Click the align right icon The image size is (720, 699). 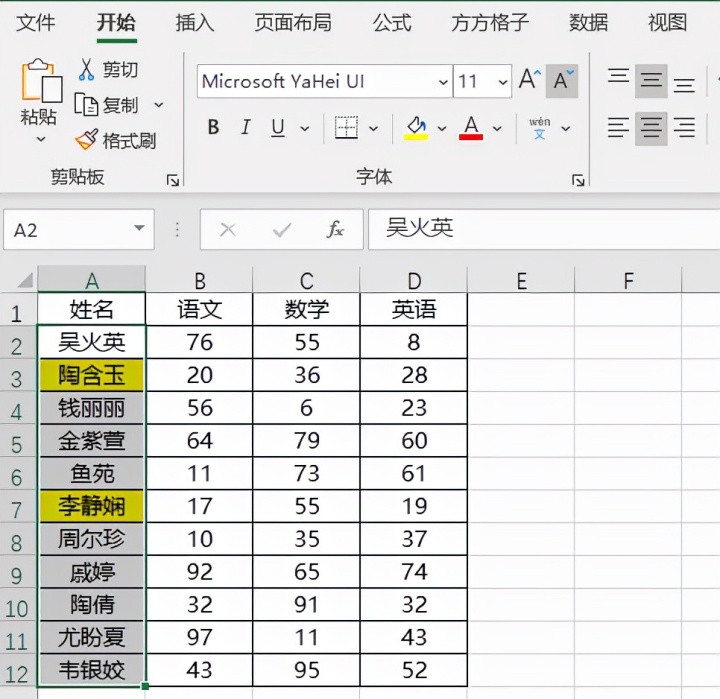point(684,128)
